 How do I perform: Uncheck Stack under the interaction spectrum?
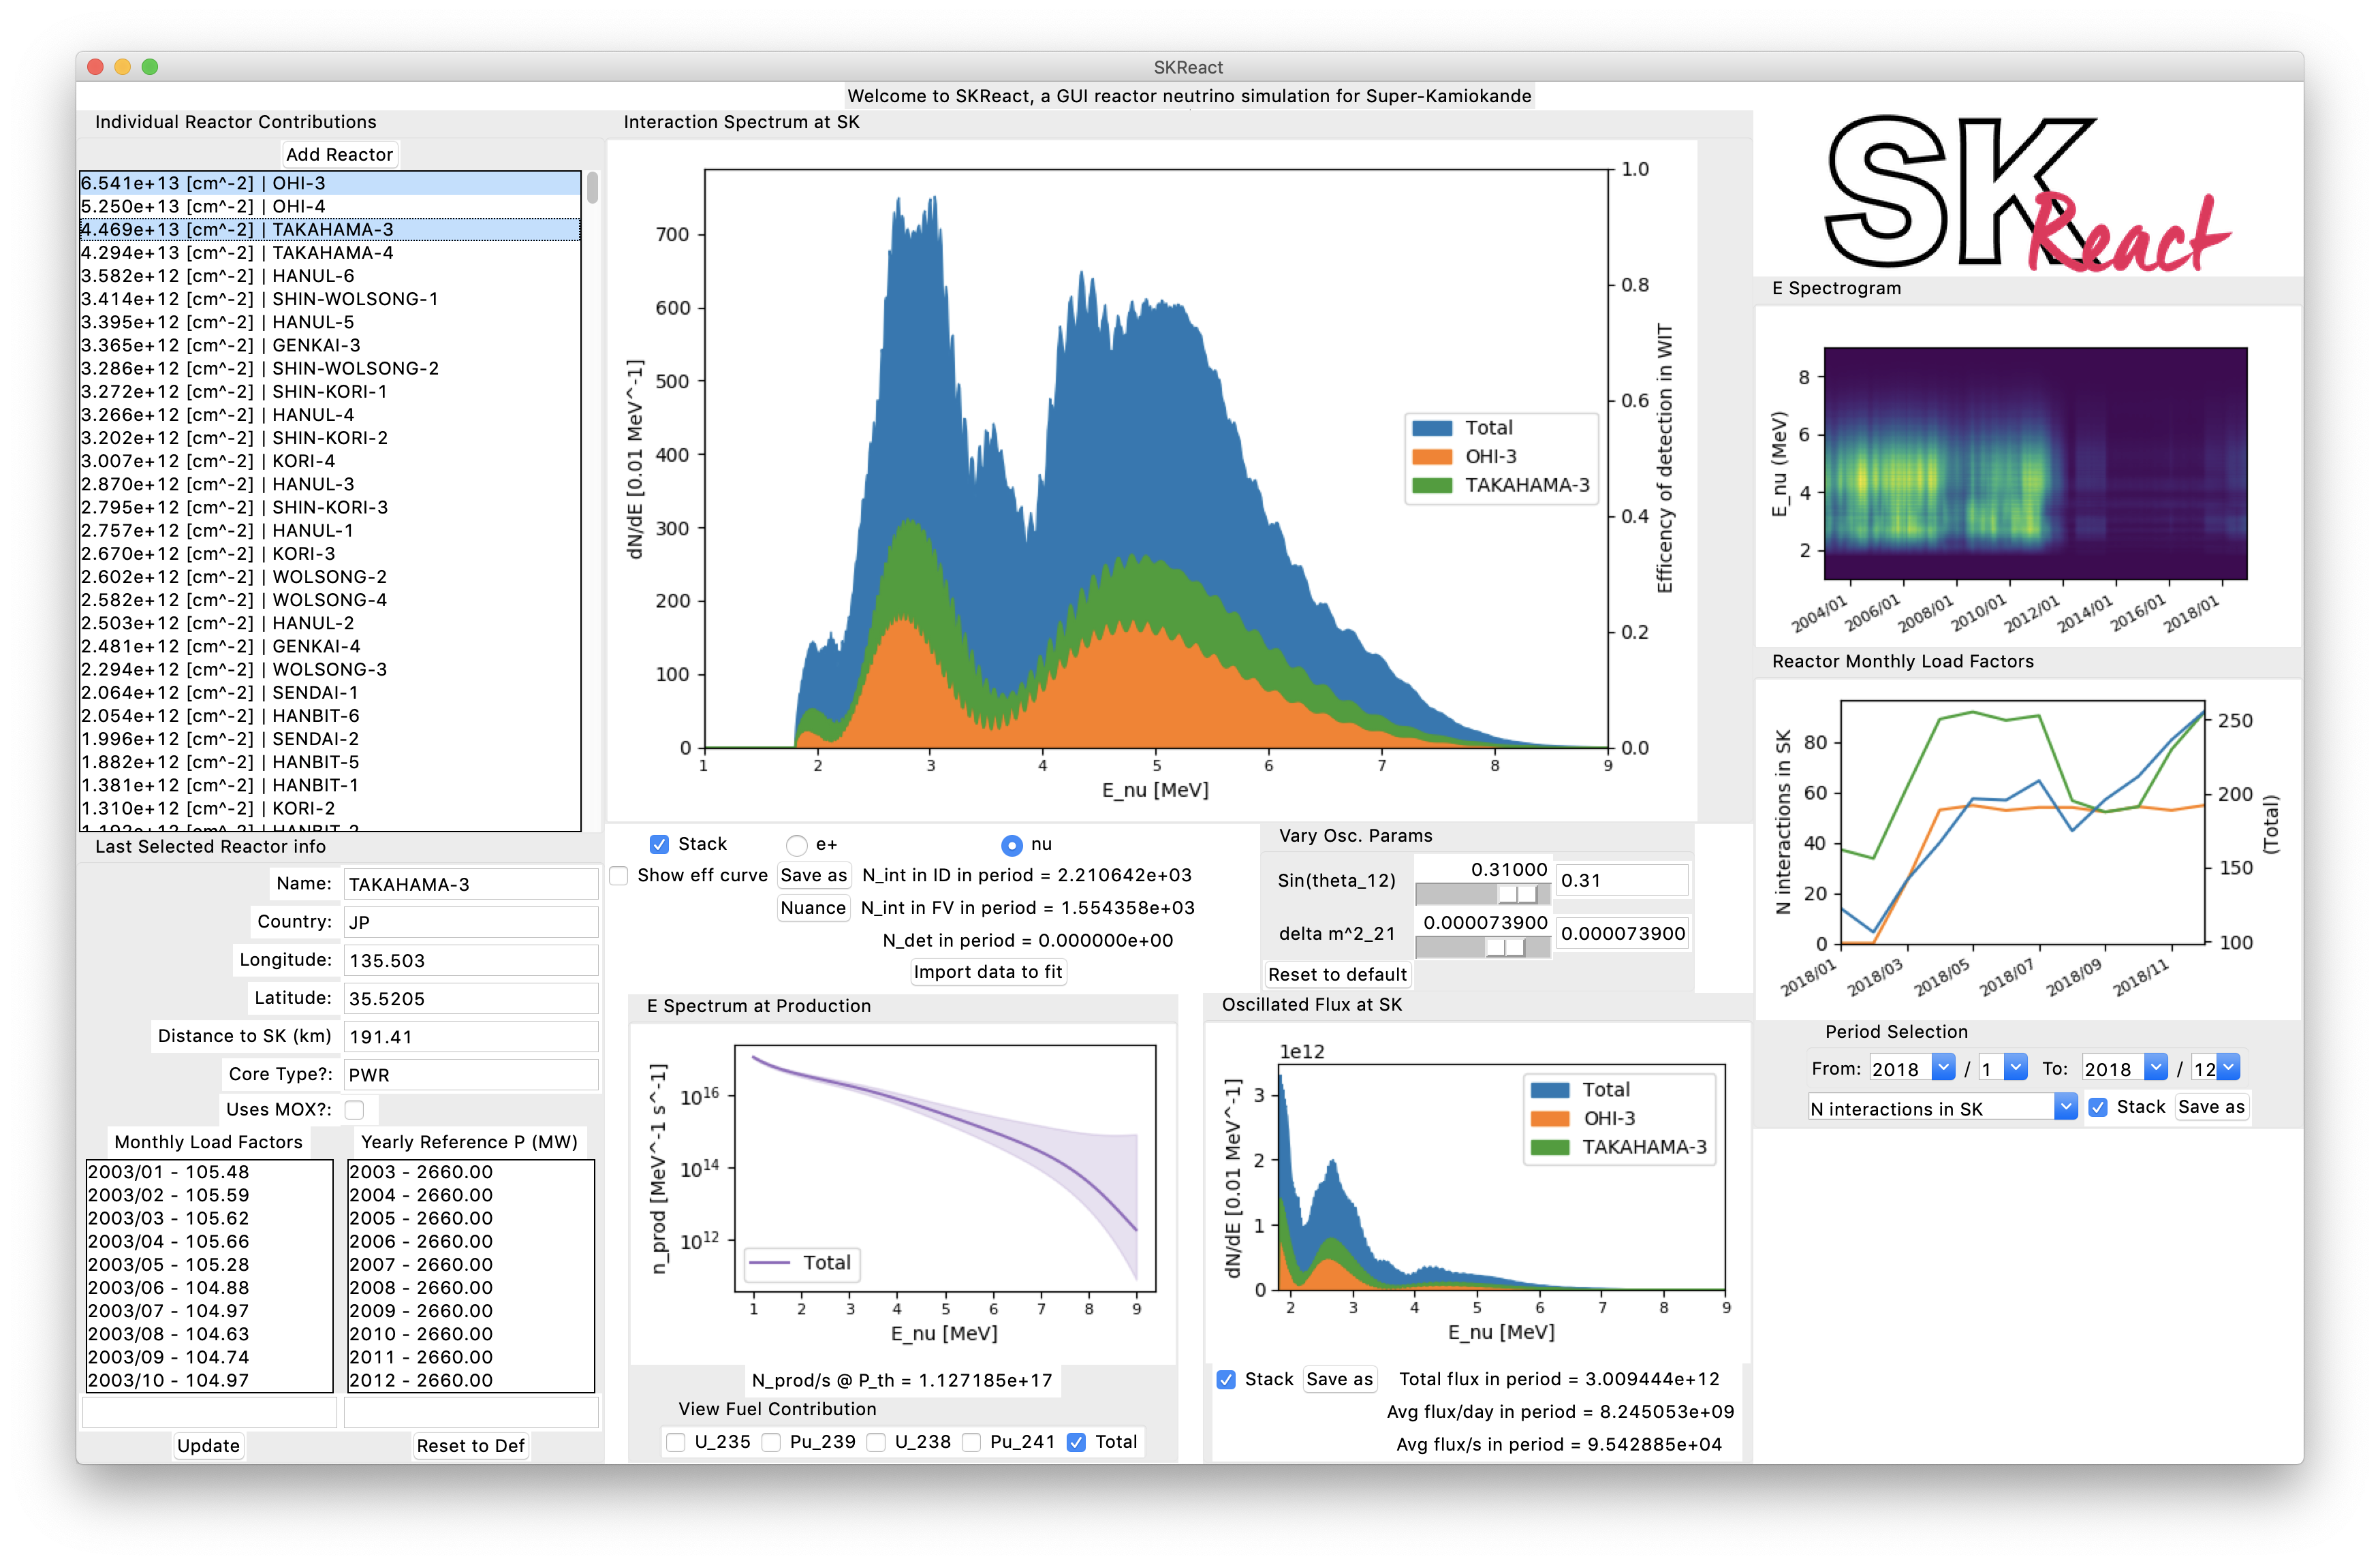[659, 844]
